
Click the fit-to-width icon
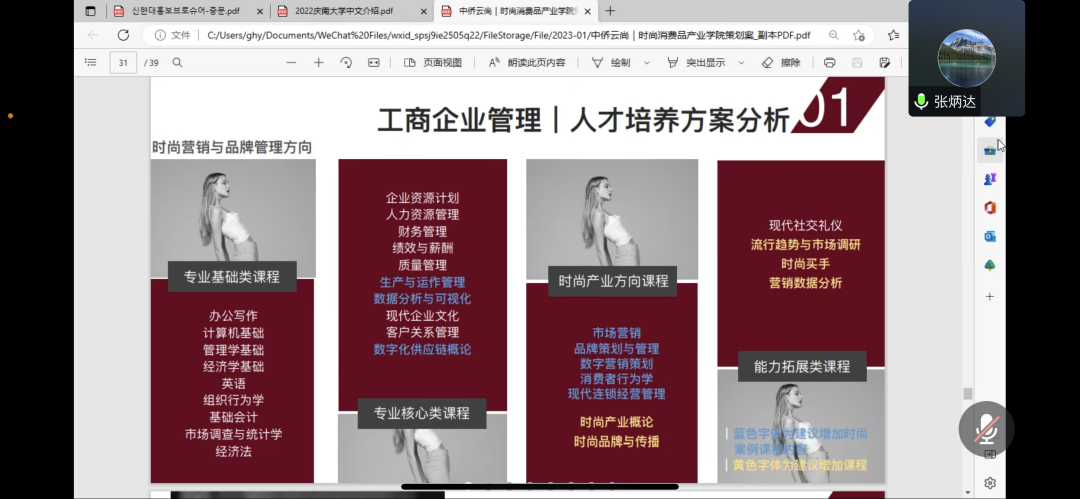click(374, 62)
